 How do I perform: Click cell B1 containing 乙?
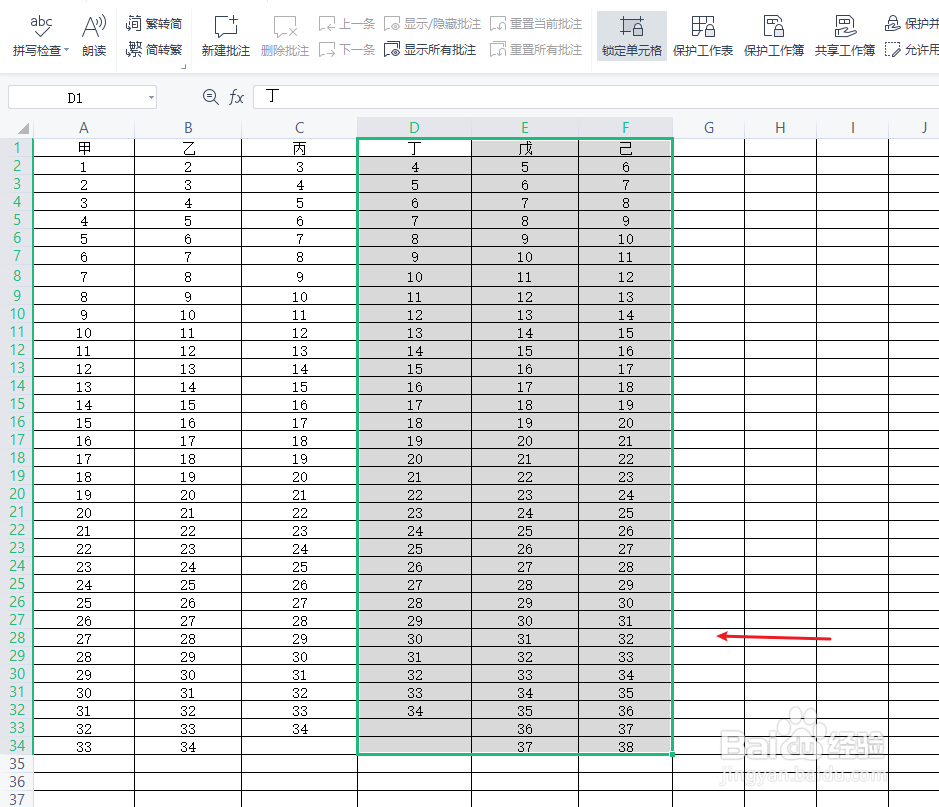[x=188, y=148]
